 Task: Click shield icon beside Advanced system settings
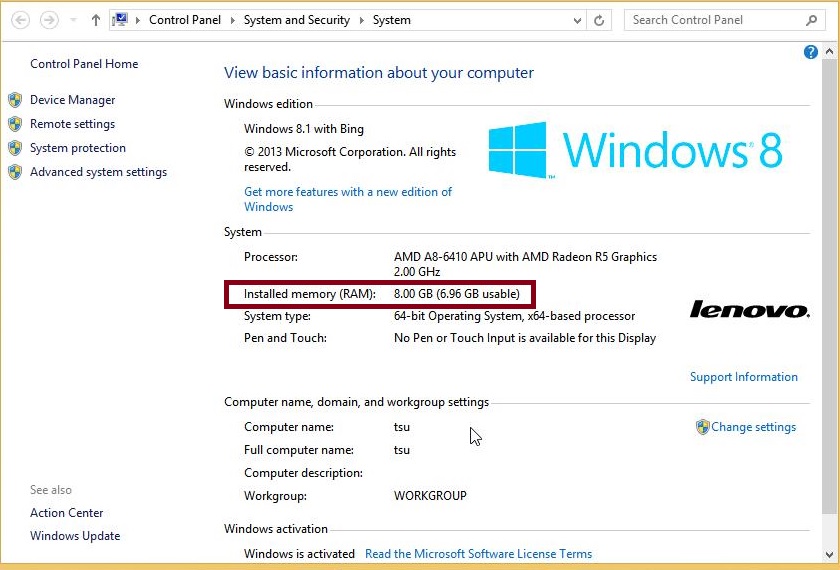[x=15, y=172]
